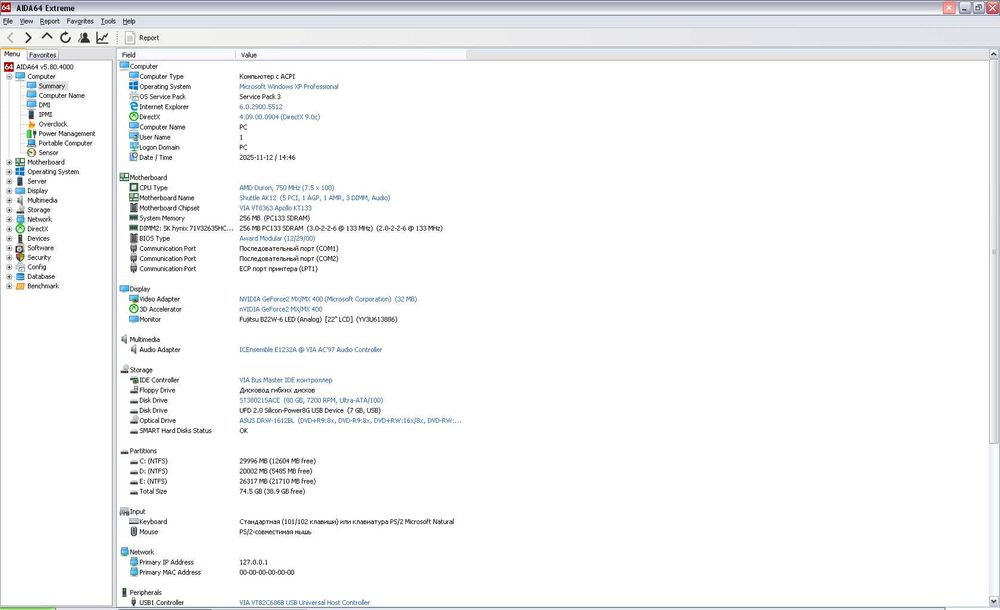The height and width of the screenshot is (610, 1000).
Task: Open the Manage User toolbar icon
Action: point(84,38)
